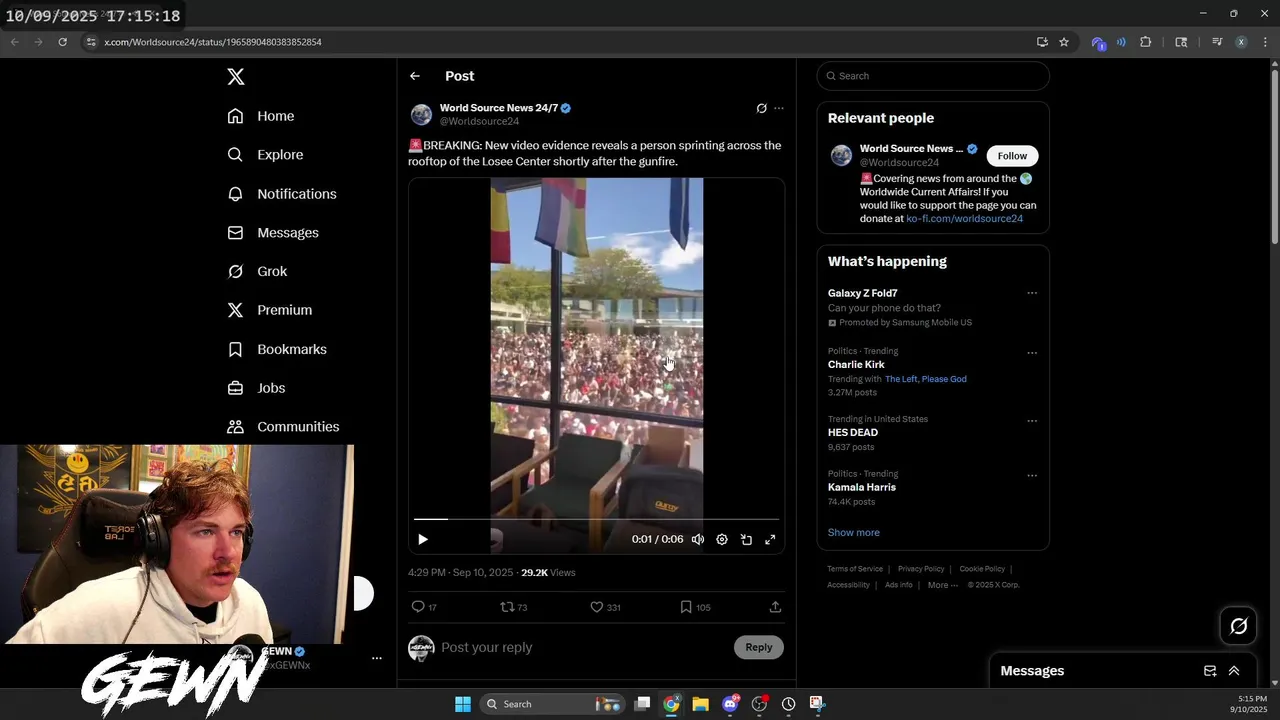Open Notifications in the sidebar
Screen dimensions: 1280x720
282,194
